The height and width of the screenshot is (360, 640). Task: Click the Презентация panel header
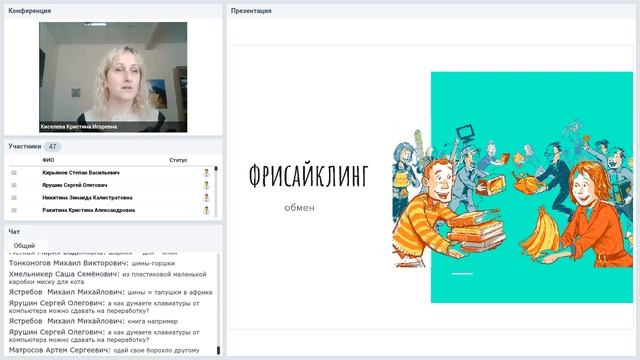(431, 11)
